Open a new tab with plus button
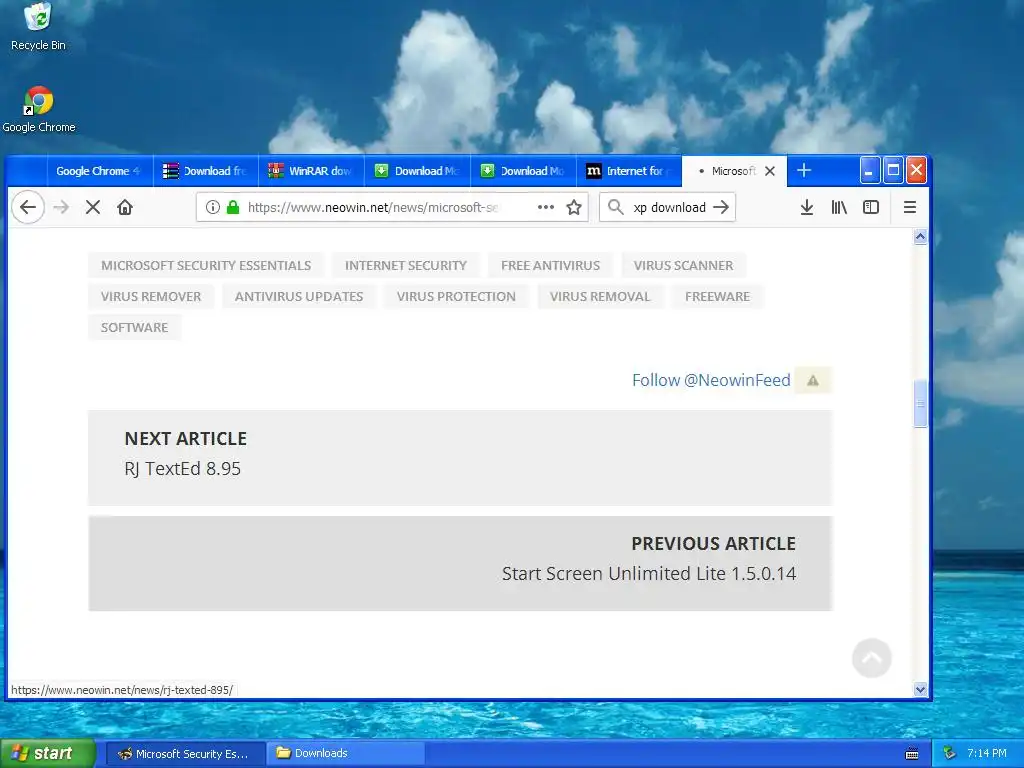The height and width of the screenshot is (768, 1024). coord(804,170)
